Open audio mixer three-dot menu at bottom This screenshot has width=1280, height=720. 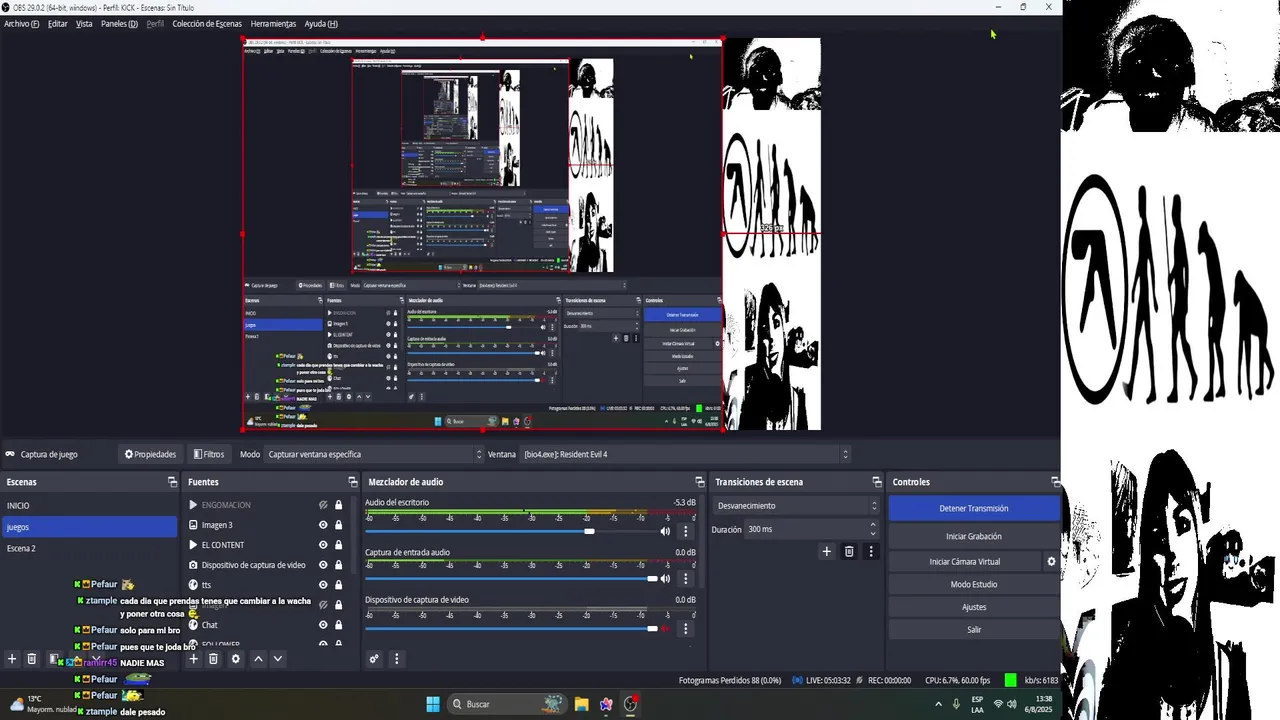396,659
